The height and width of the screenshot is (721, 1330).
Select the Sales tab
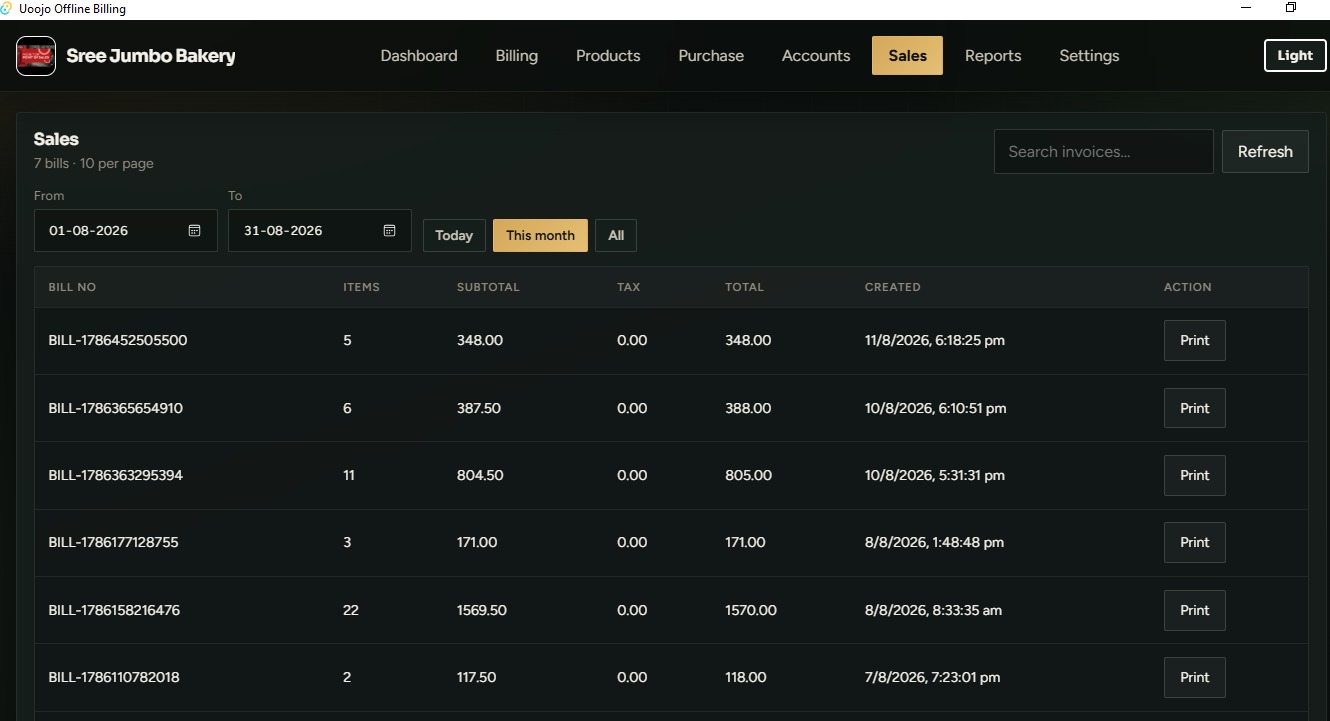coord(907,56)
